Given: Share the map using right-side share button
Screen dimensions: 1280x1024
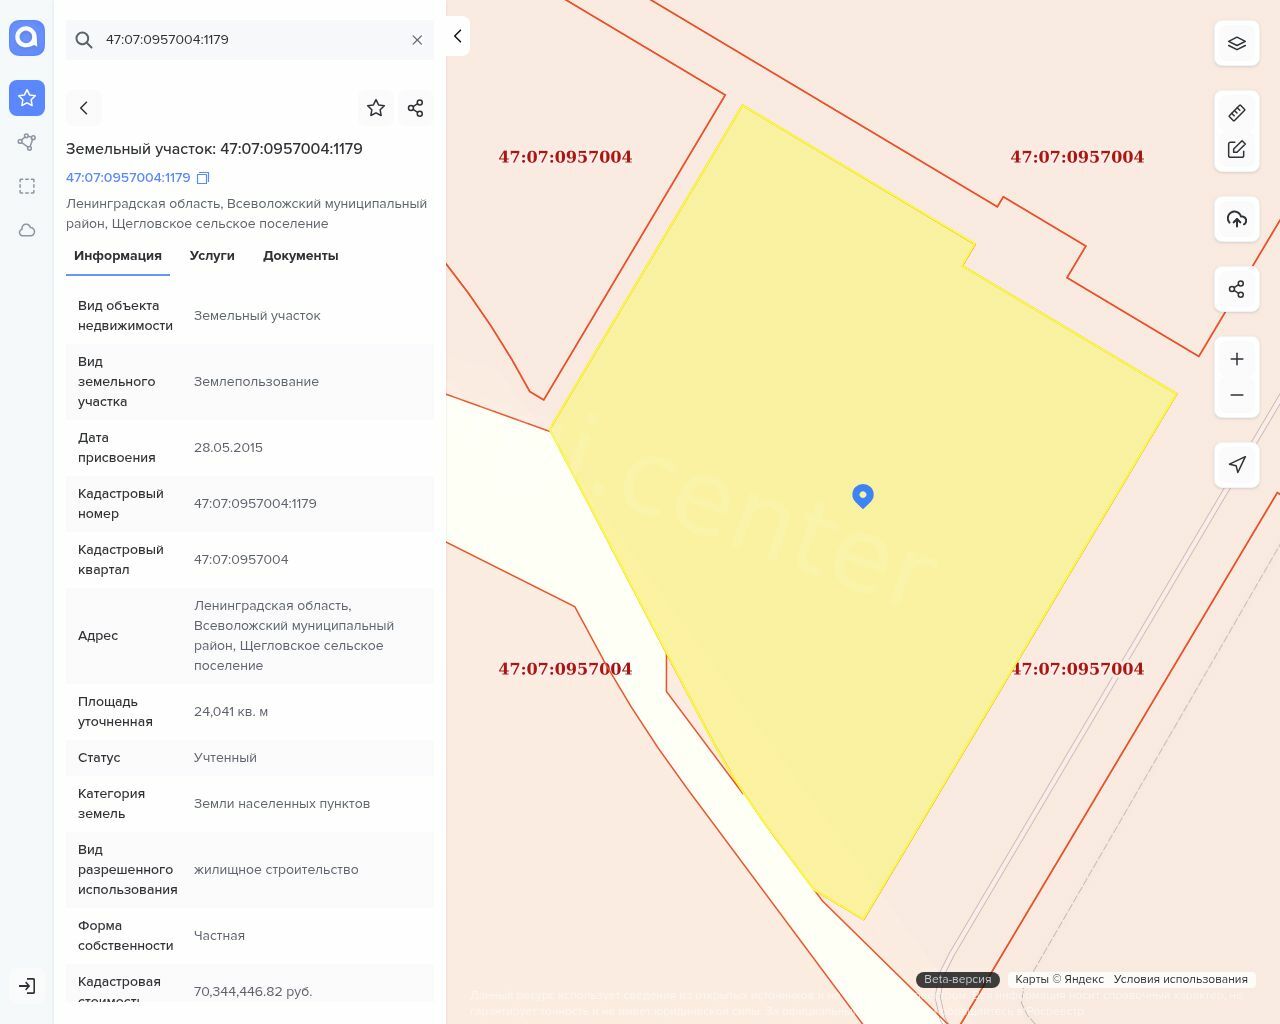Looking at the screenshot, I should [1237, 289].
